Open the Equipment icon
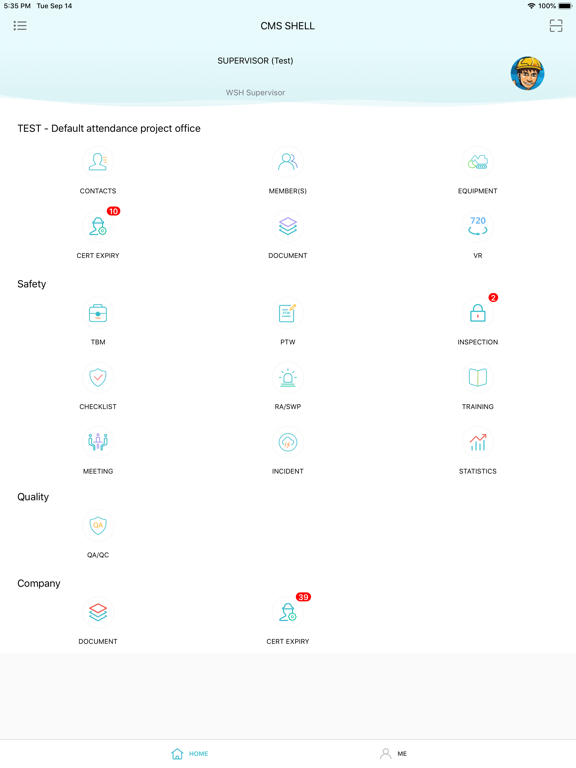The height and width of the screenshot is (768, 576). point(478,162)
